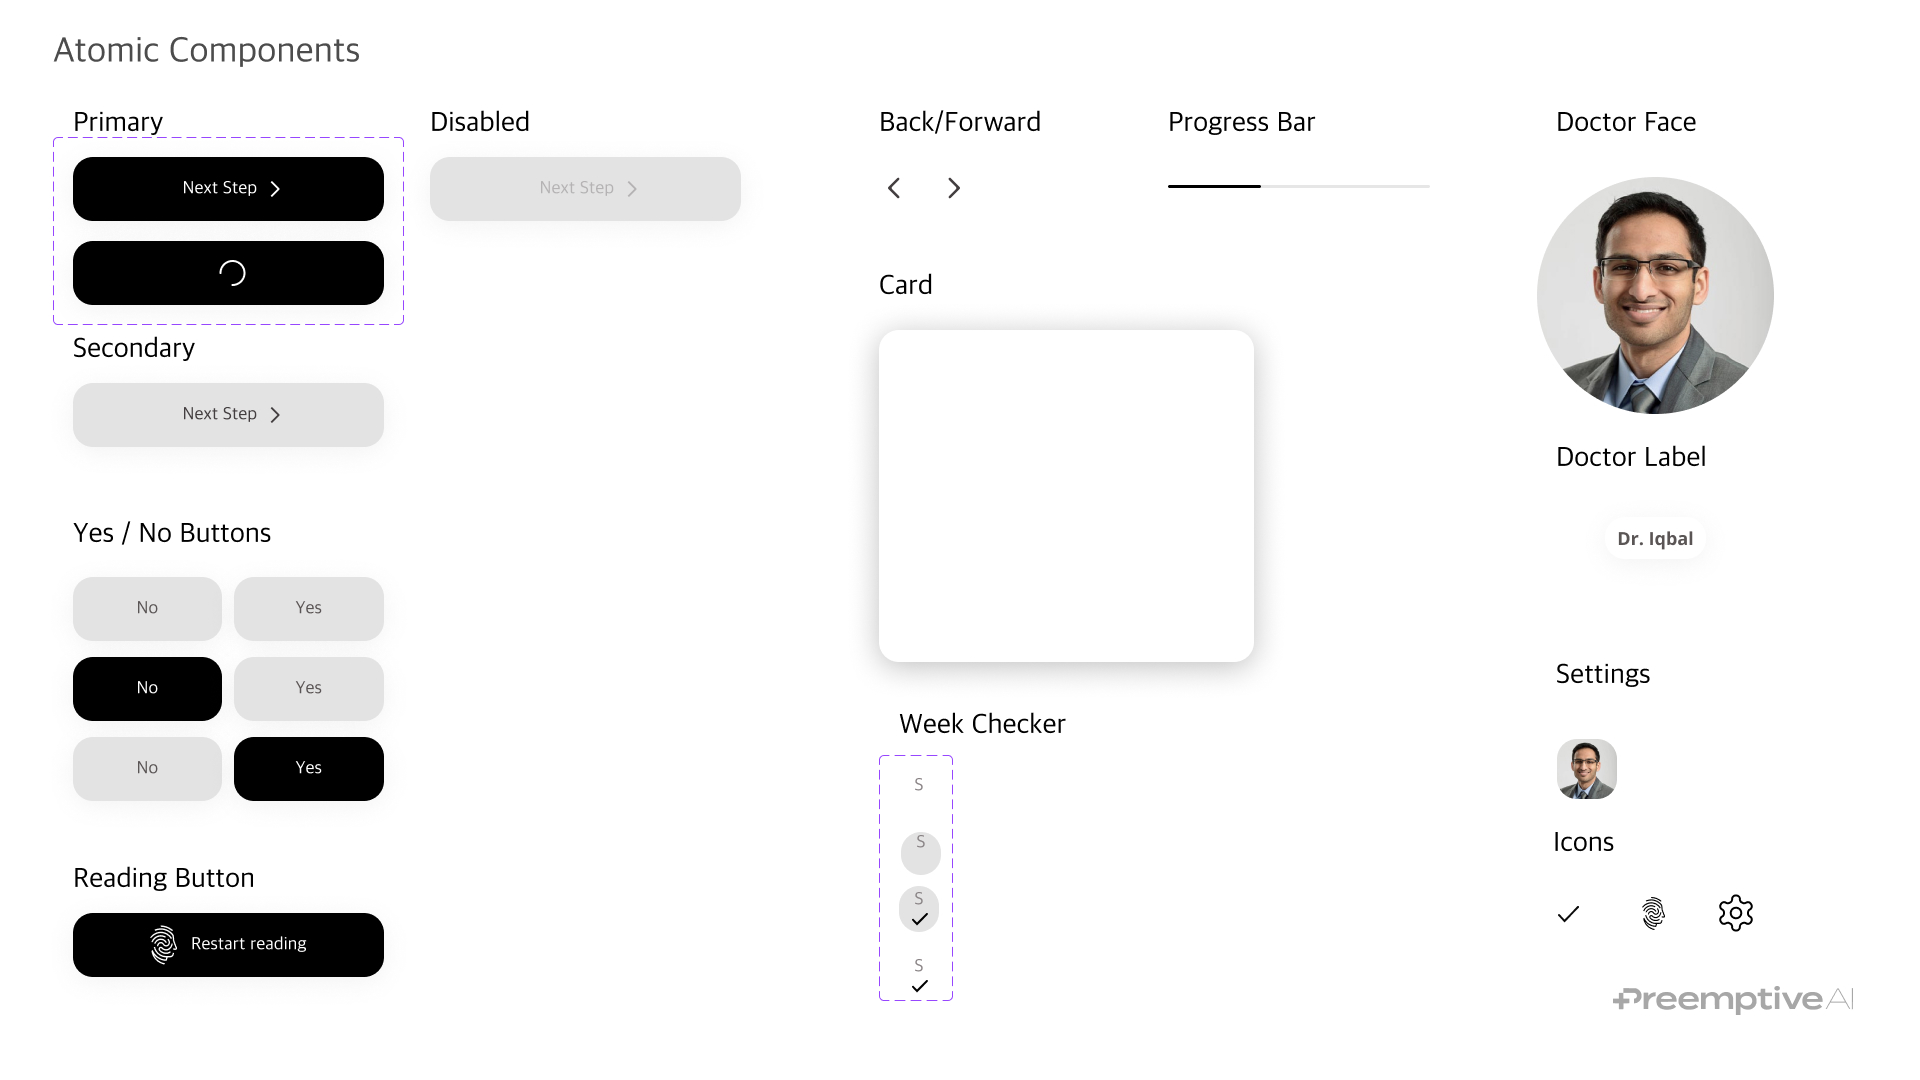This screenshot has width=1920, height=1080.
Task: Click the forward arrow chevron
Action: 953,188
